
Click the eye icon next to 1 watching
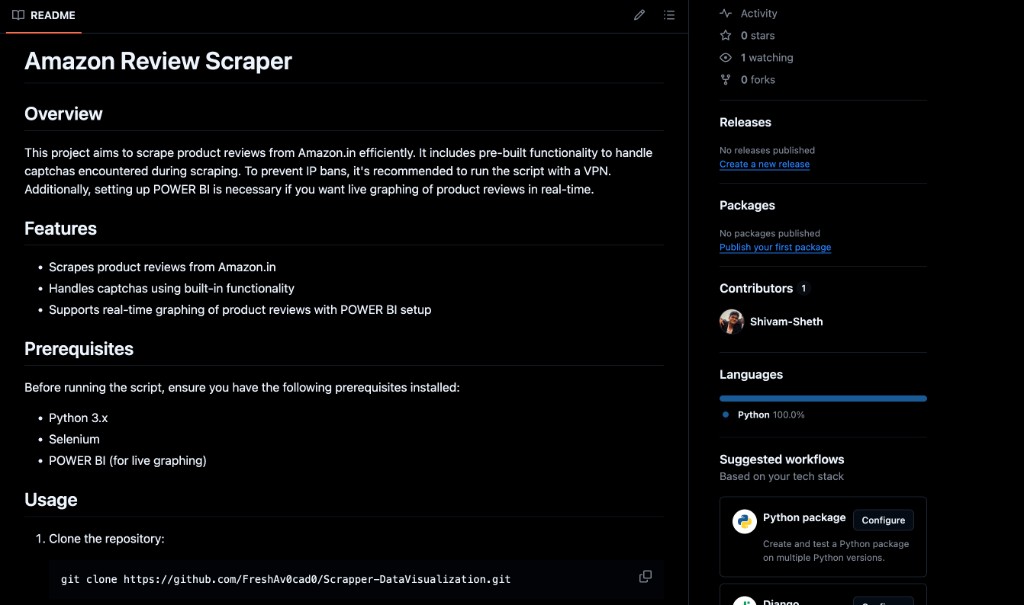click(x=726, y=57)
